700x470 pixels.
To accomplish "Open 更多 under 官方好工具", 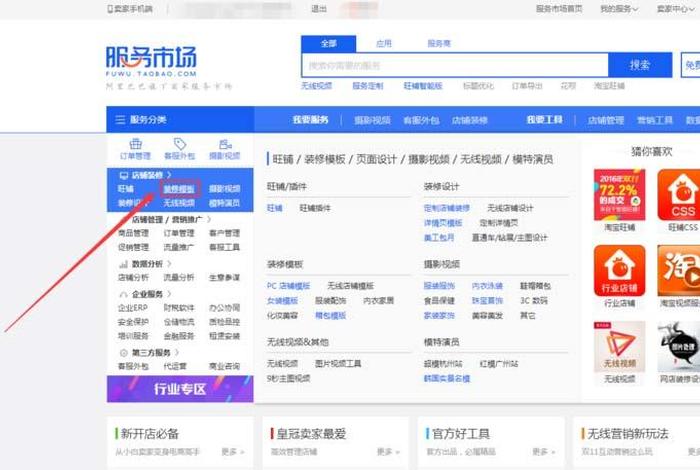I will [x=543, y=452].
